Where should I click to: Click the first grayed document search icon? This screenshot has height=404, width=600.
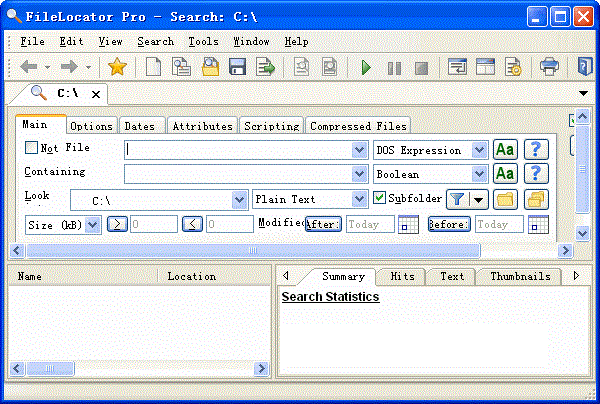click(x=302, y=67)
